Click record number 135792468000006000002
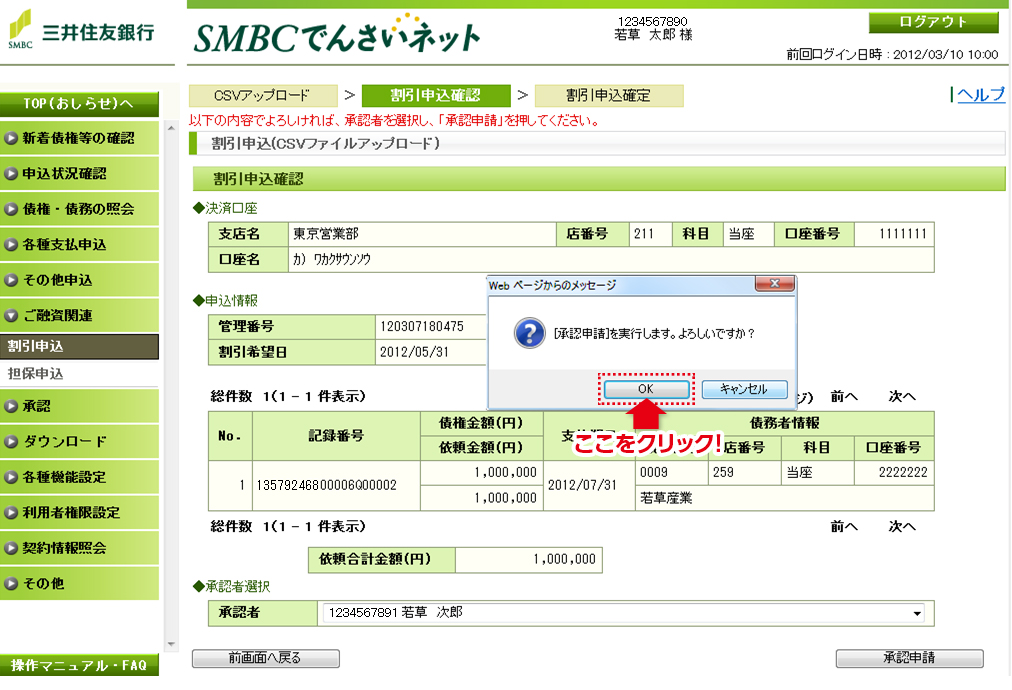The height and width of the screenshot is (690, 1012). click(327, 485)
